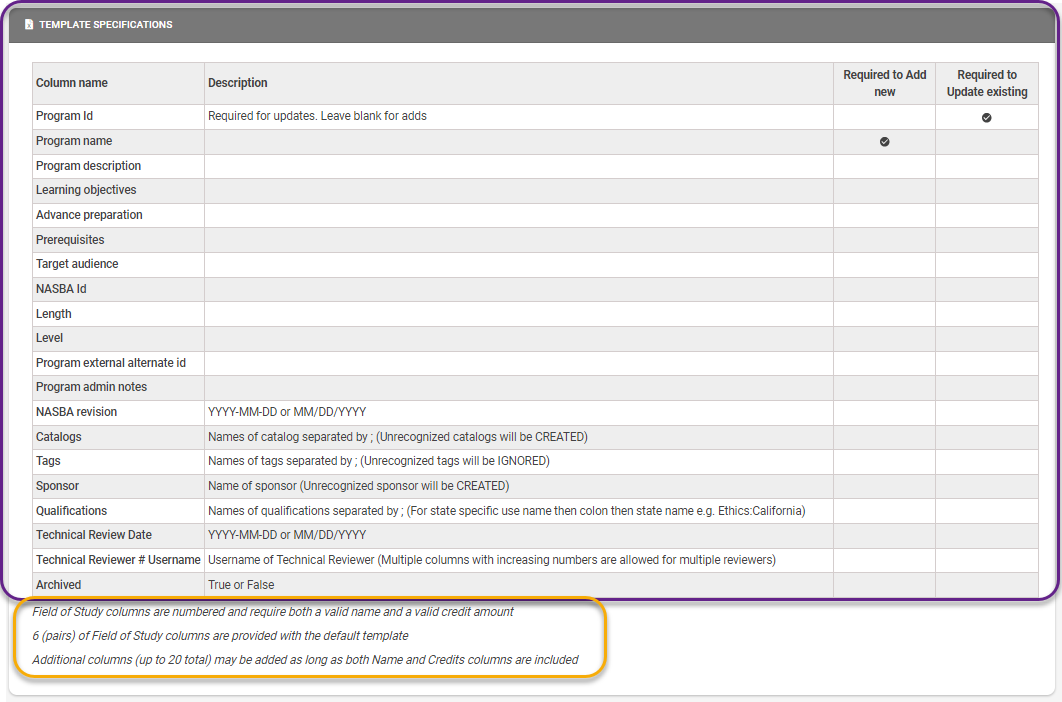Screen dimensions: 1062x702
Task: Click the Technical Review Date row
Action: tap(92, 534)
